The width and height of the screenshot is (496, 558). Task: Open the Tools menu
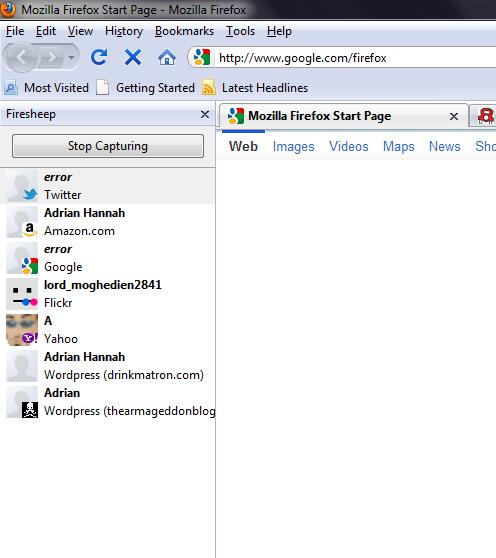241,31
